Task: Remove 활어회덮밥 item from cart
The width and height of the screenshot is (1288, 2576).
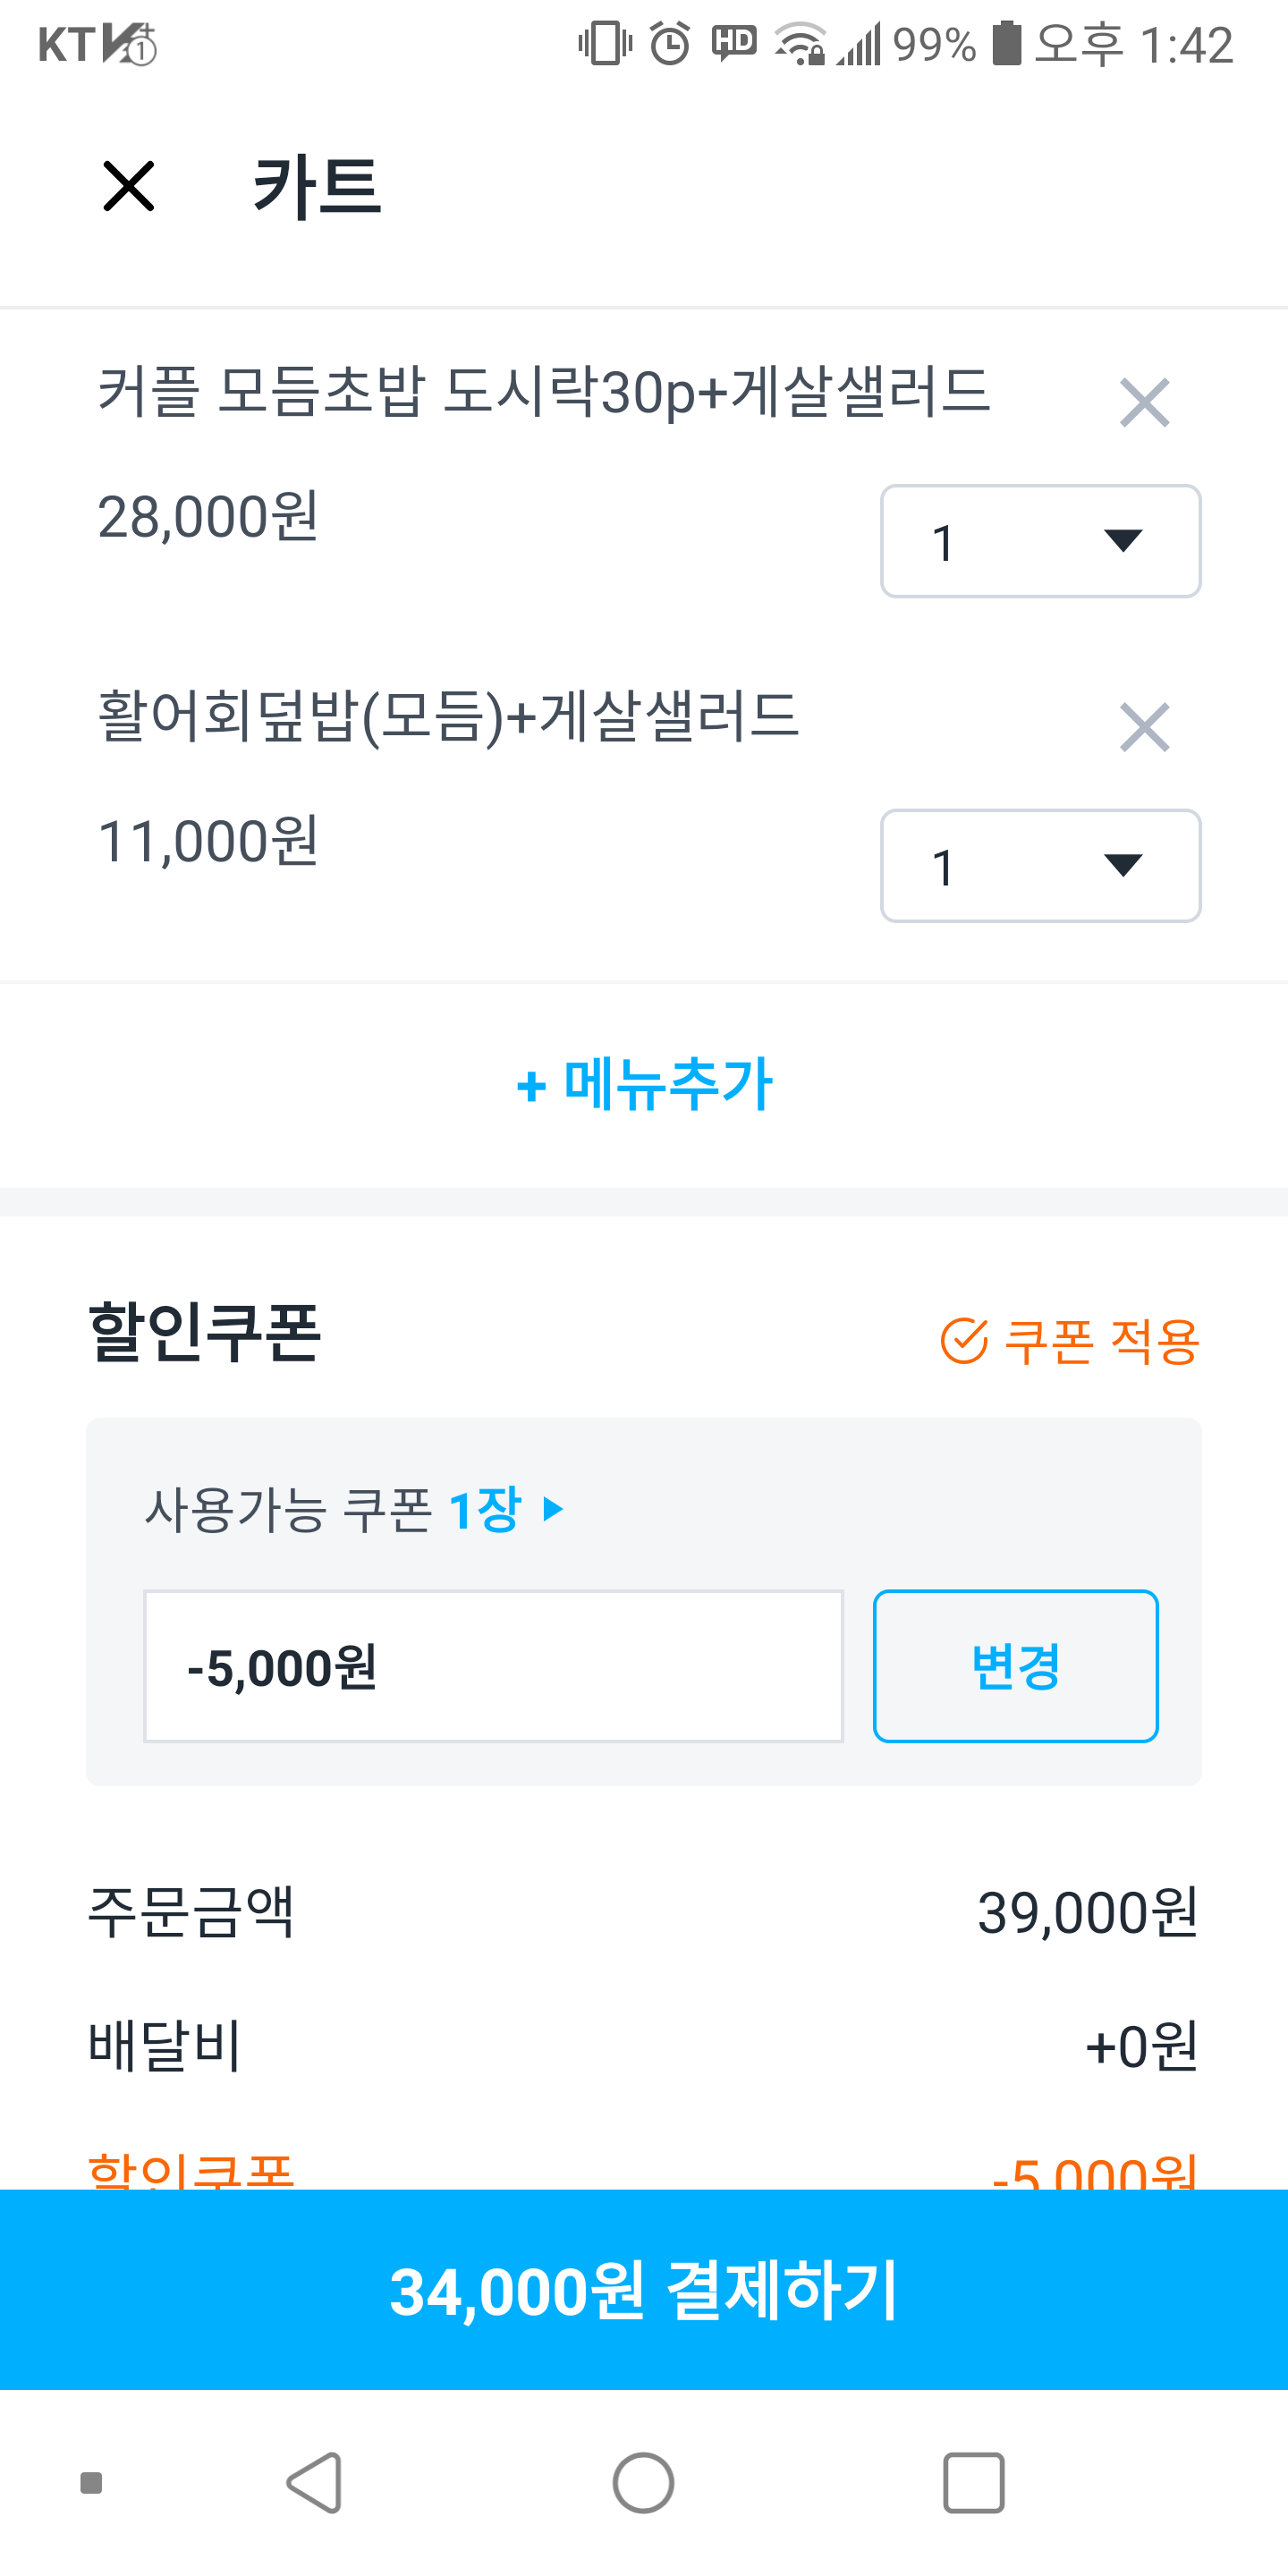Action: 1144,727
